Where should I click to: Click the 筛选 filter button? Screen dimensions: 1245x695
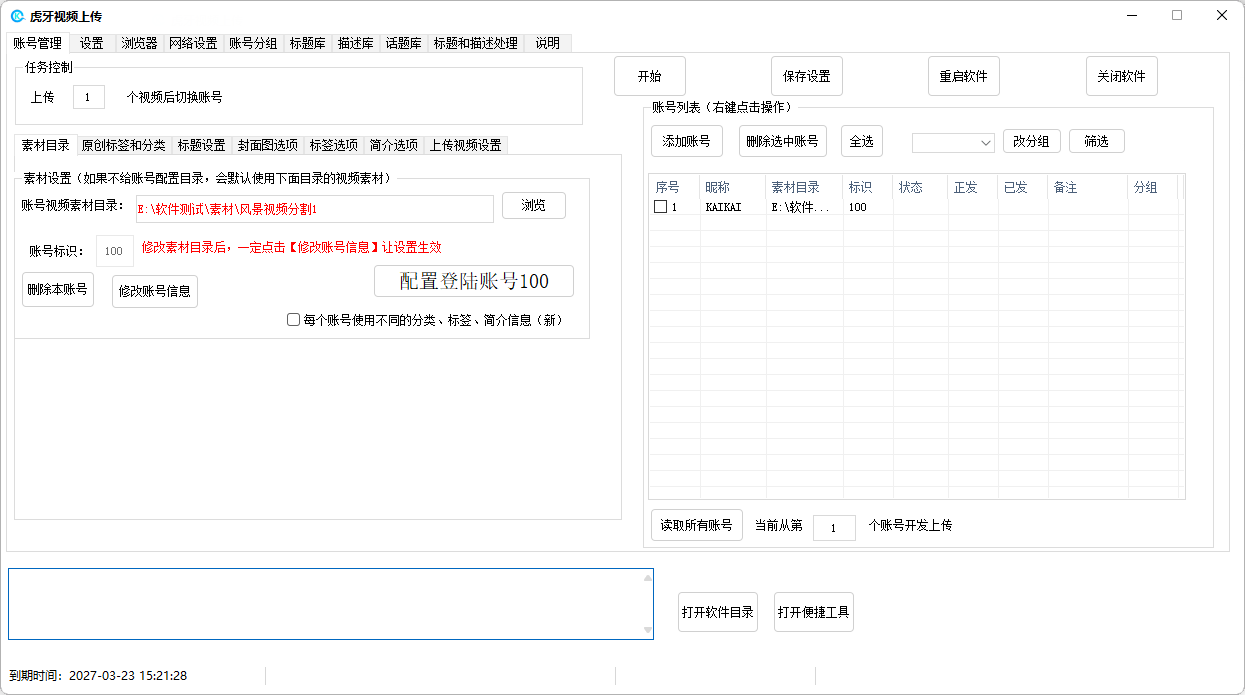pos(1096,142)
